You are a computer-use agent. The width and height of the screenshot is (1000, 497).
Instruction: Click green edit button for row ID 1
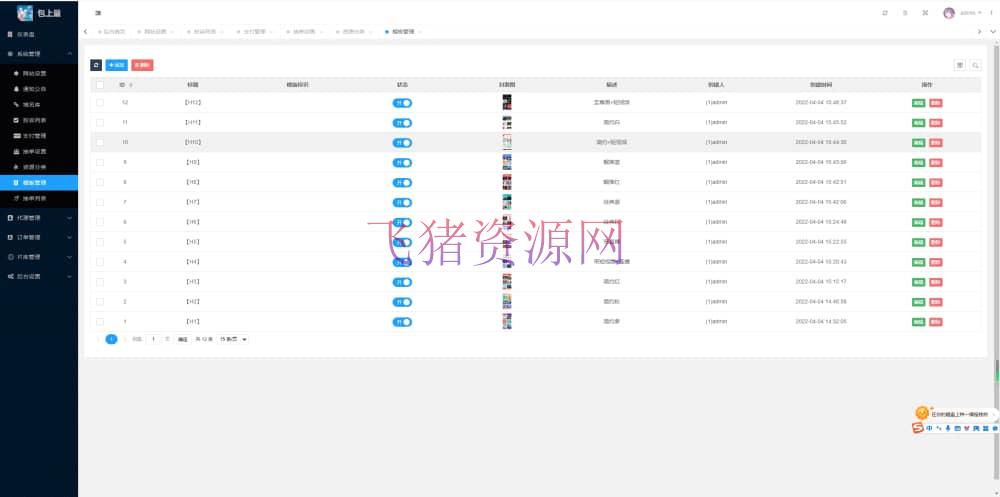918,322
